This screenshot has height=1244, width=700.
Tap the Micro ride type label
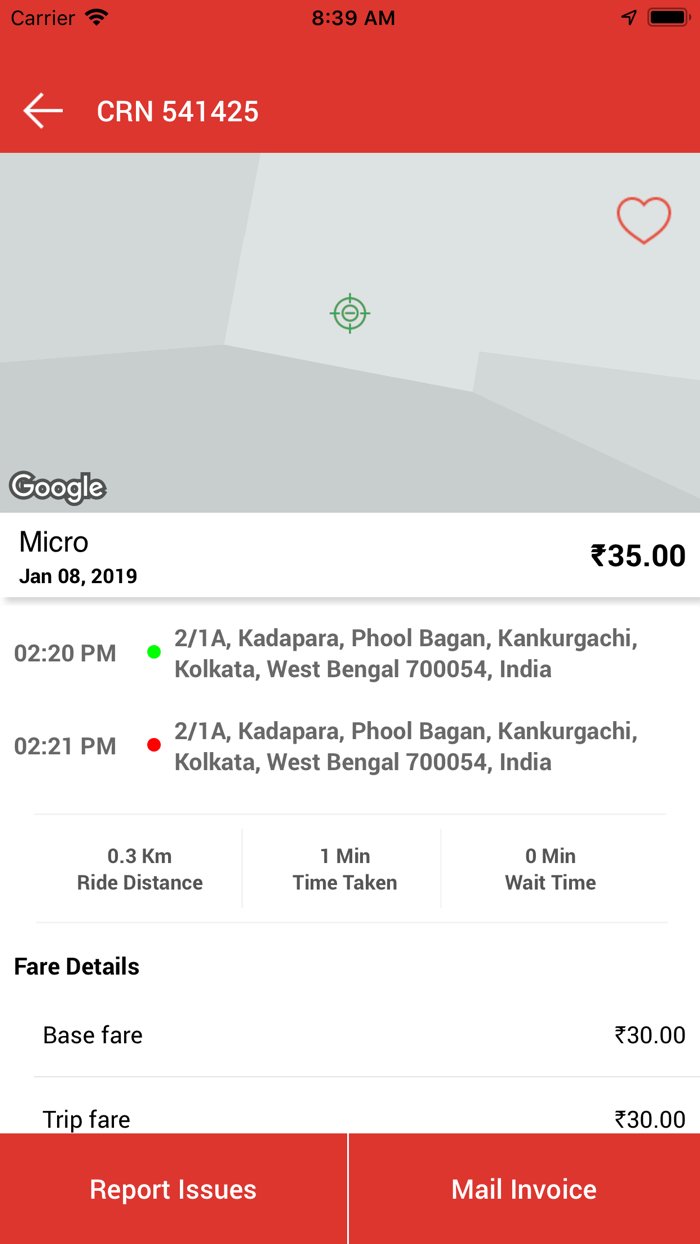(x=54, y=542)
